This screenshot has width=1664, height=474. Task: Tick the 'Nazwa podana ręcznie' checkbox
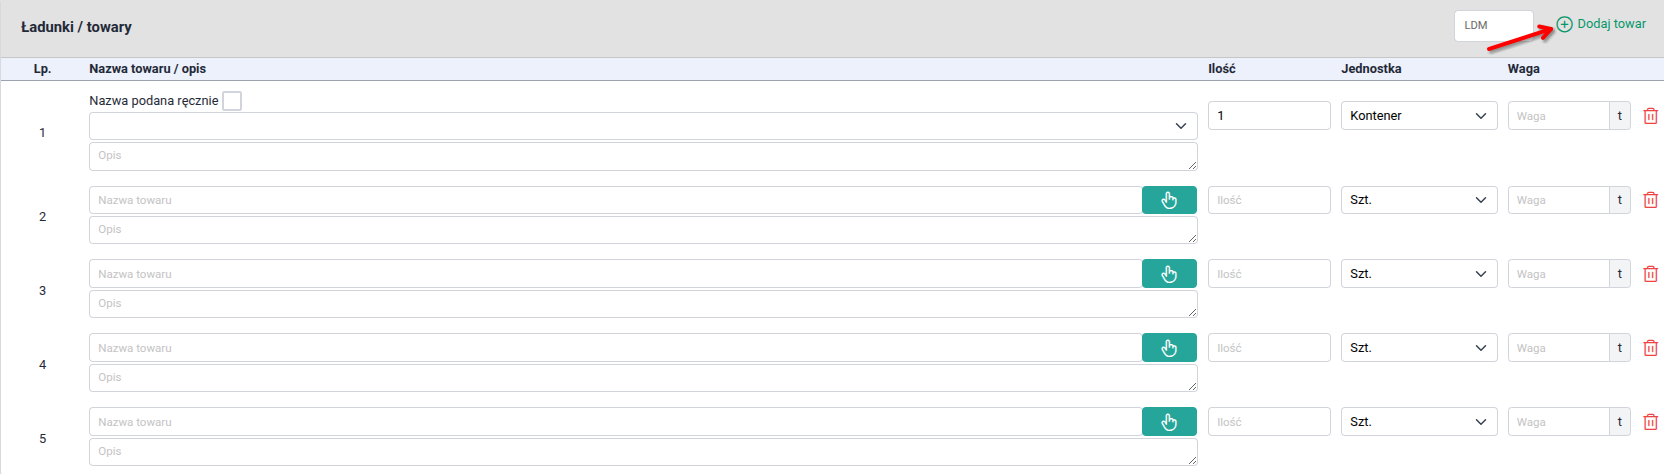tap(232, 101)
